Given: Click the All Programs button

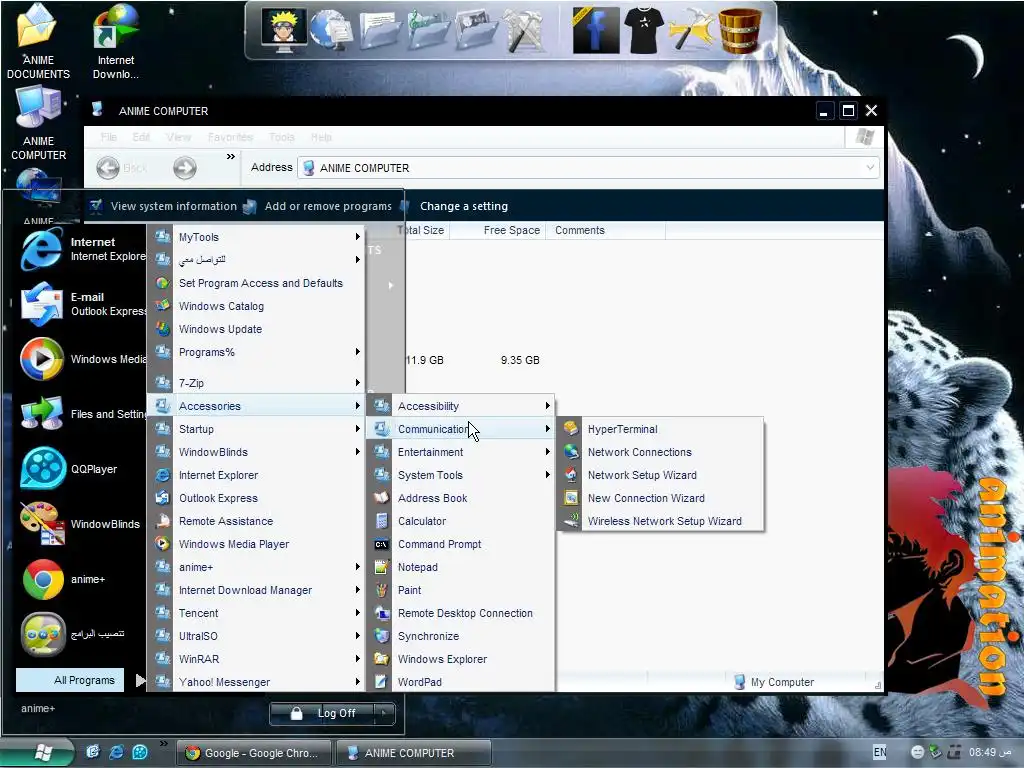Looking at the screenshot, I should (x=70, y=680).
